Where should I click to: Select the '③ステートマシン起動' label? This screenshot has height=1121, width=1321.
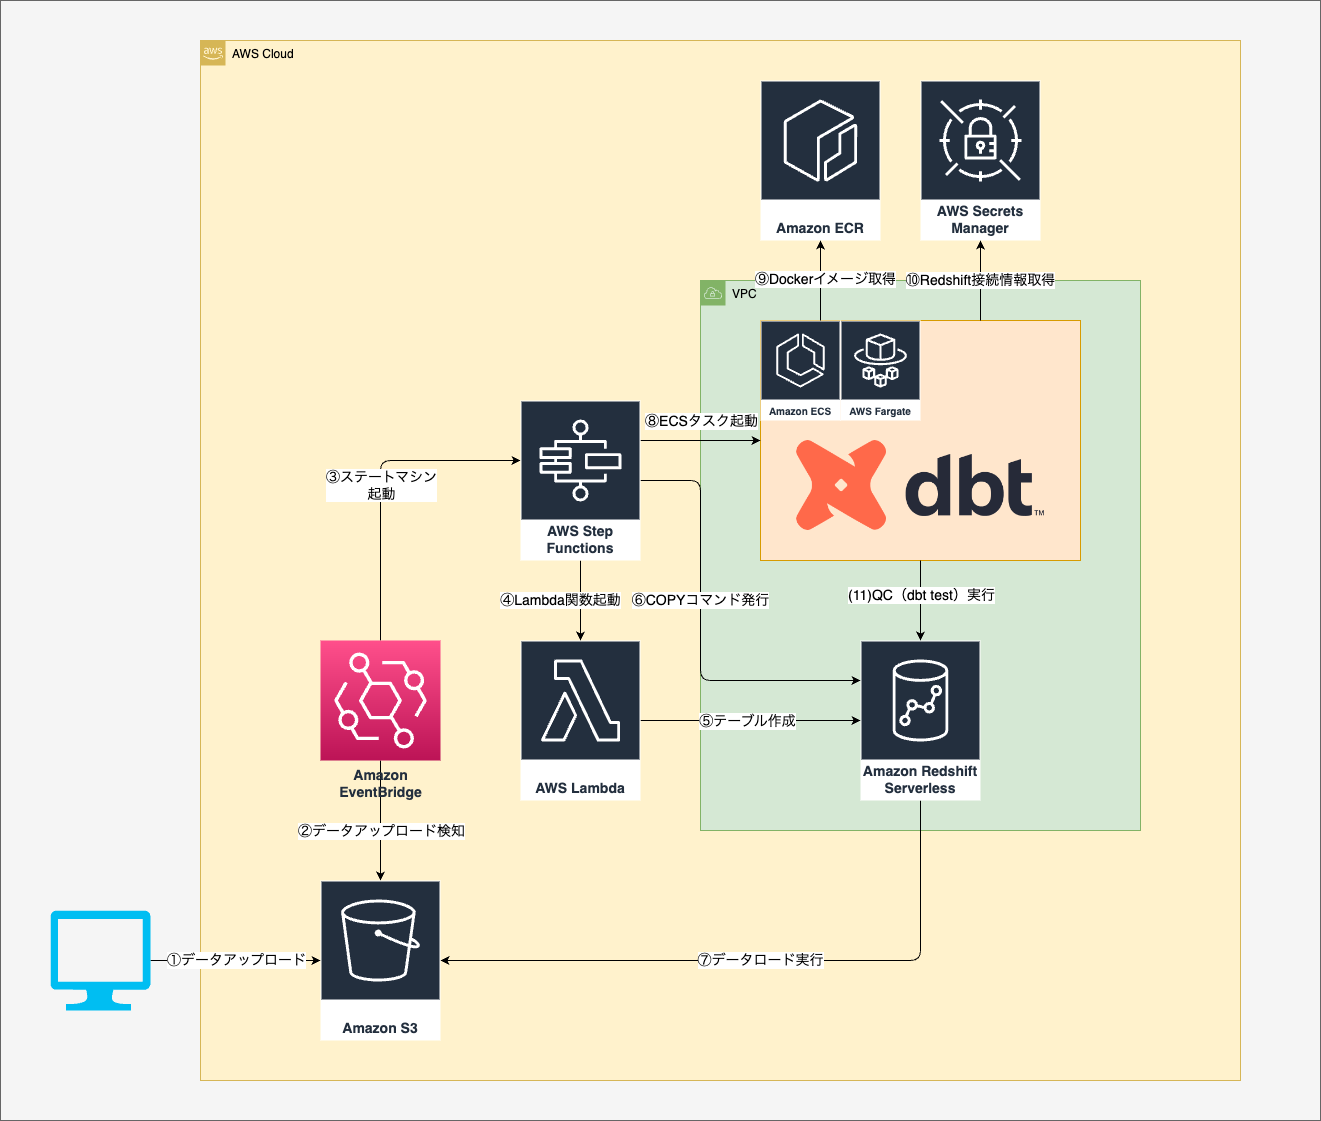[381, 485]
